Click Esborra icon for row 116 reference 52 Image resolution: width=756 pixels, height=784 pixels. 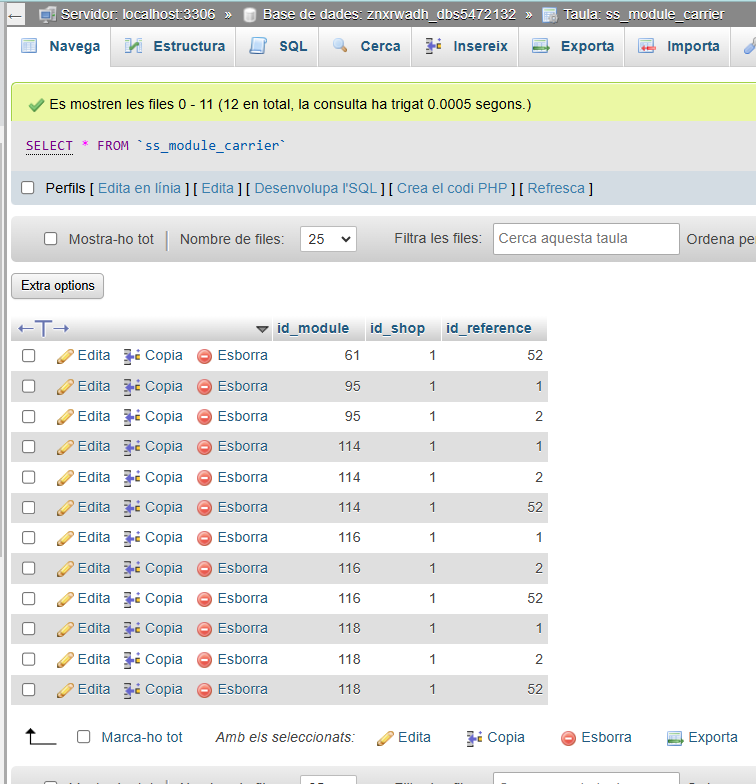tap(204, 598)
